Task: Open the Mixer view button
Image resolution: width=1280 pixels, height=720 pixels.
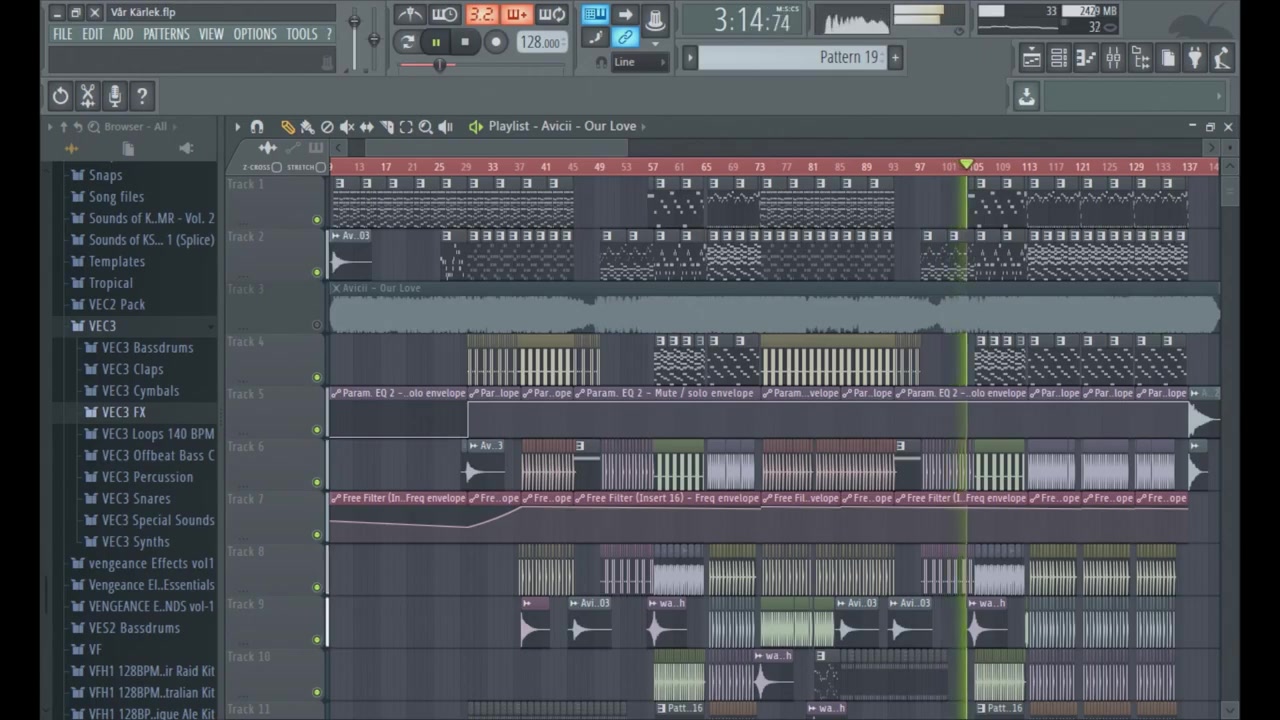Action: 1113,59
